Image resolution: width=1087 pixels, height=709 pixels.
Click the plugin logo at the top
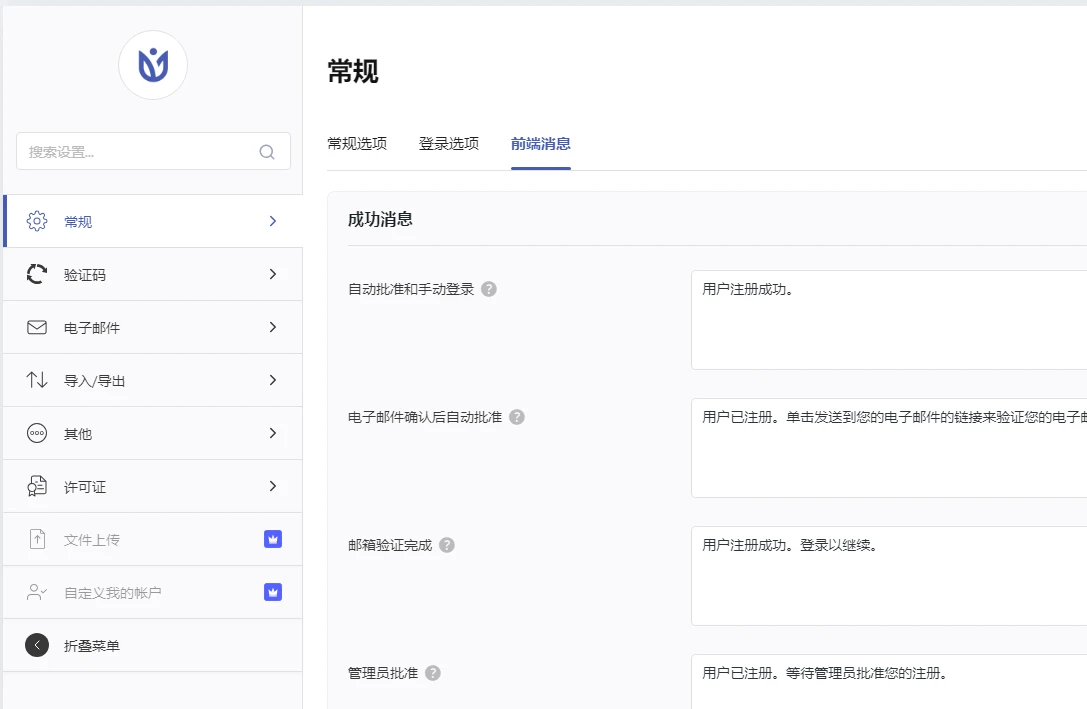tap(152, 64)
